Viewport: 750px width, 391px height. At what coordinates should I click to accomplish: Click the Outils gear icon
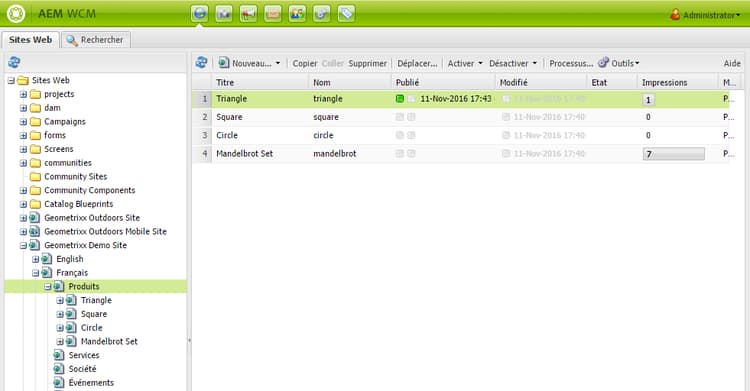[x=604, y=63]
